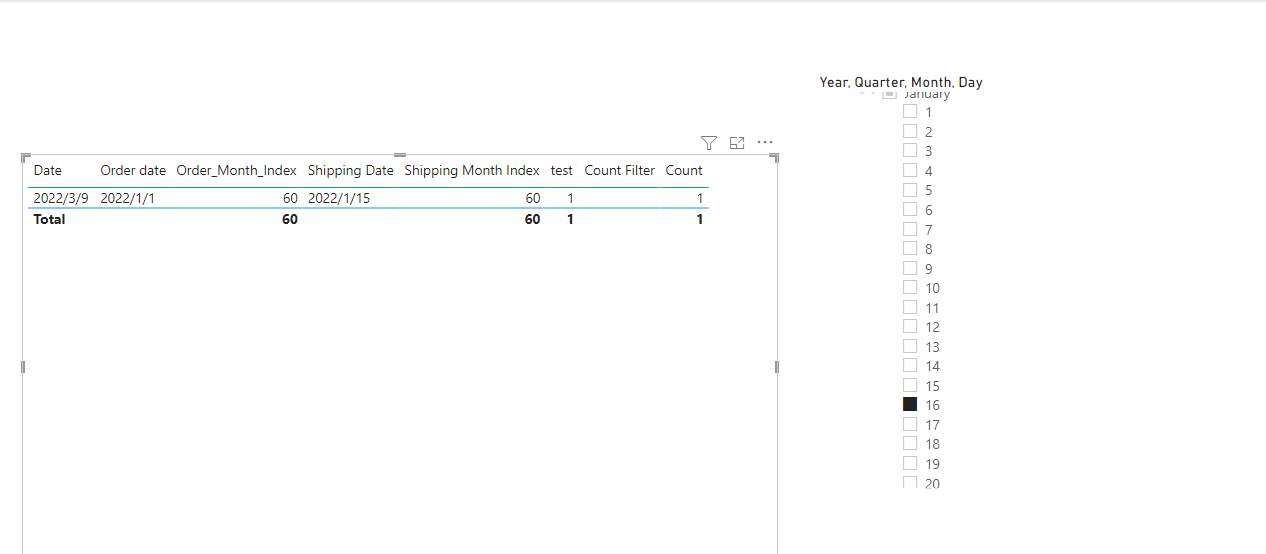Sort by the Shipping Date column header
Viewport: 1266px width, 554px height.
(351, 171)
